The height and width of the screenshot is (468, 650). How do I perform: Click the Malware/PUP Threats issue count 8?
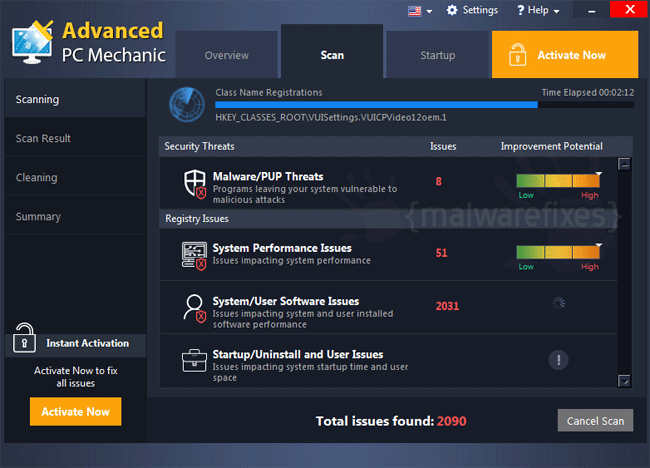coord(439,181)
